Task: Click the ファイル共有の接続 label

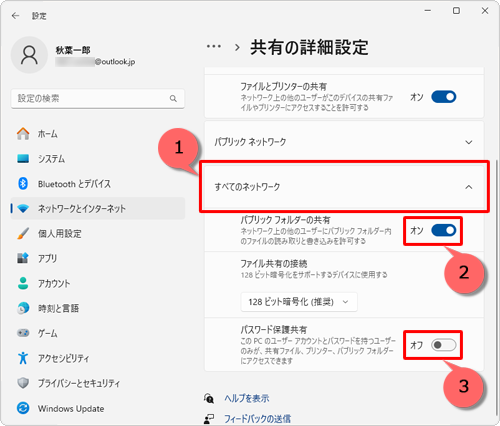Action: point(274,264)
